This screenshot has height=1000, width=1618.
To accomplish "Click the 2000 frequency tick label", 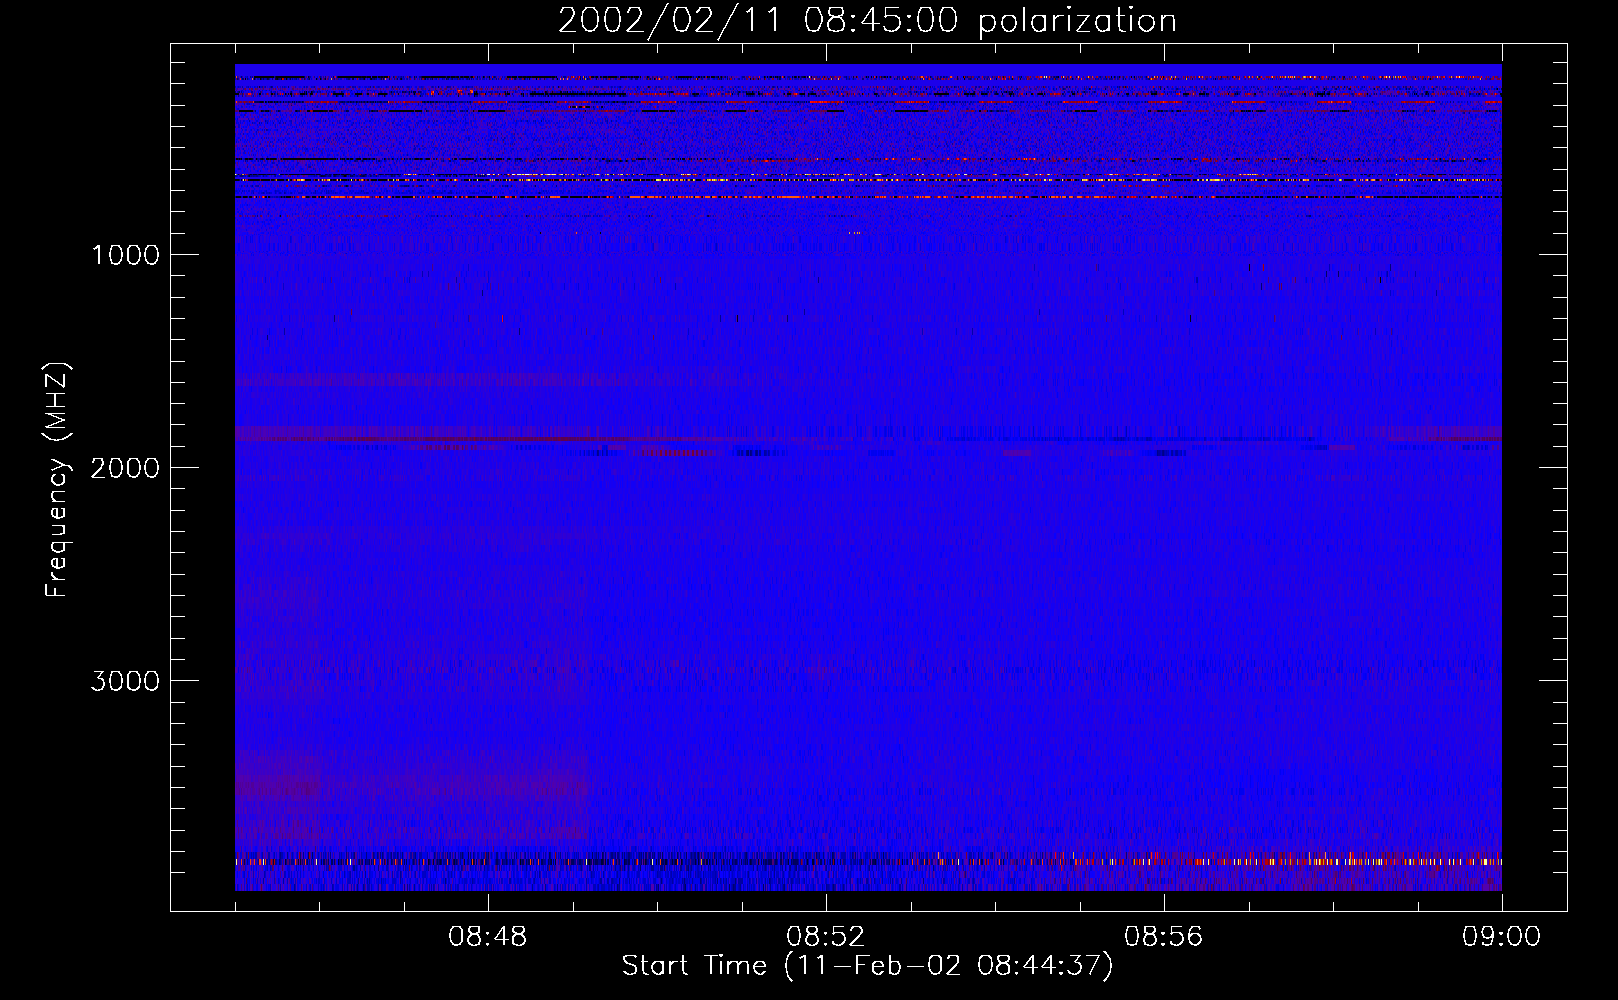I will 125,468.
